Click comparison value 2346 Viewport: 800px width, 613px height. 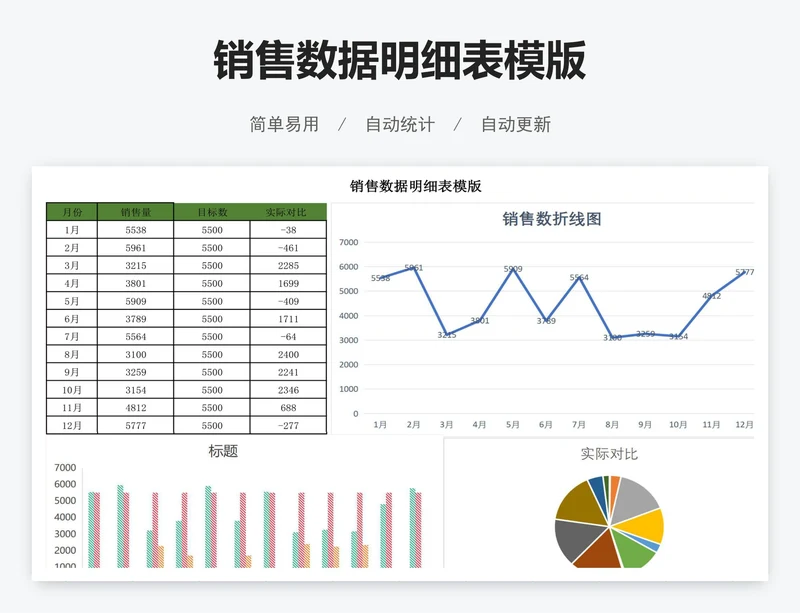pyautogui.click(x=288, y=390)
